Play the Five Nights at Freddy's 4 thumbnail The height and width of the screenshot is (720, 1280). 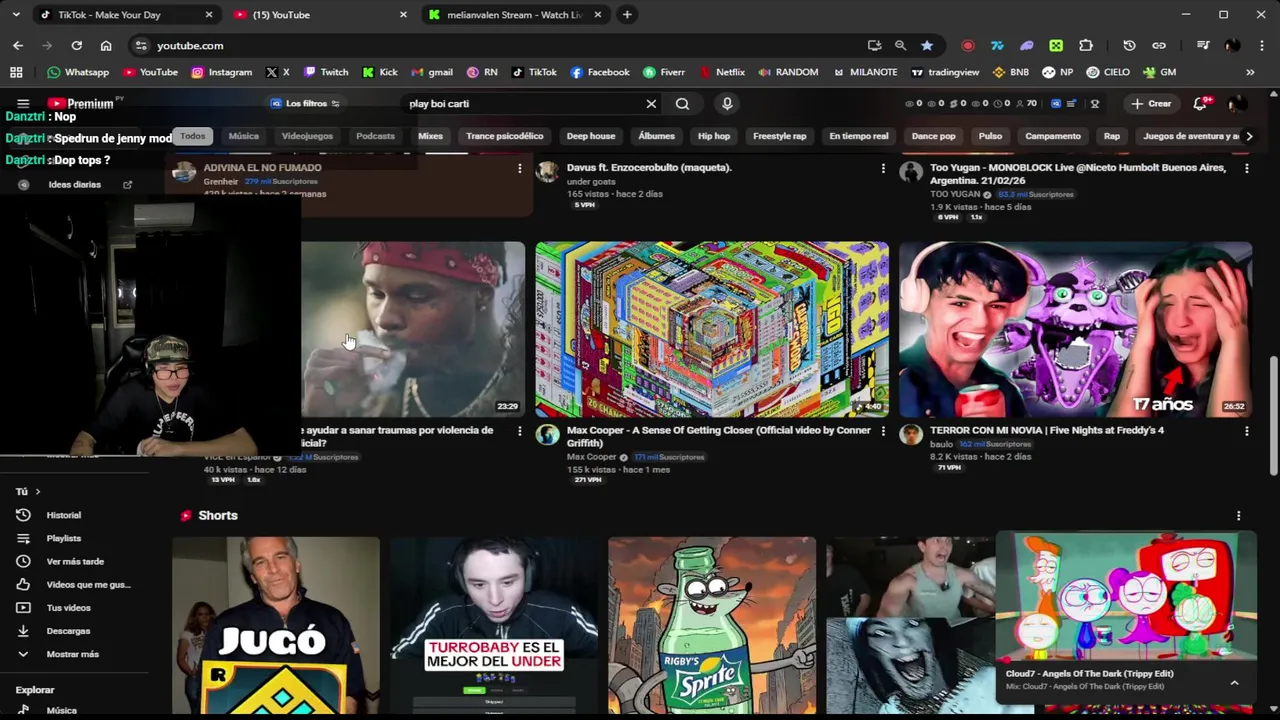1075,329
